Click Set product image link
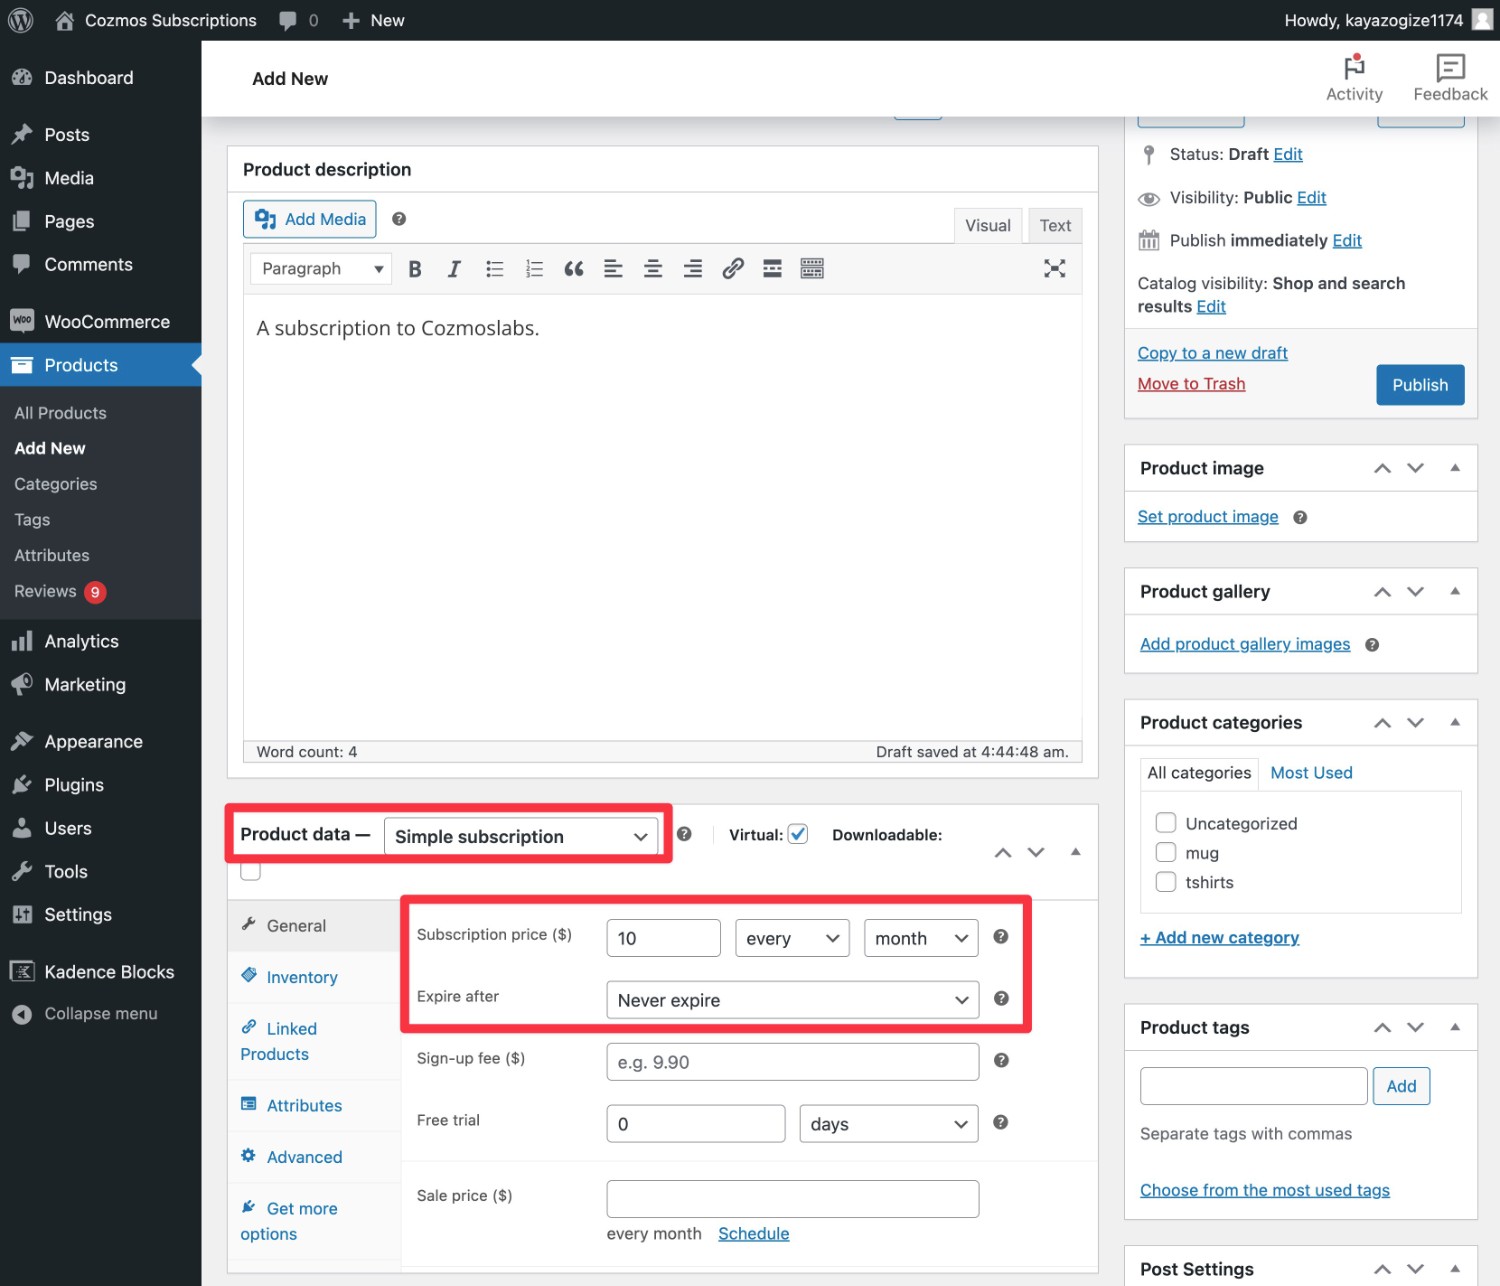 point(1208,517)
